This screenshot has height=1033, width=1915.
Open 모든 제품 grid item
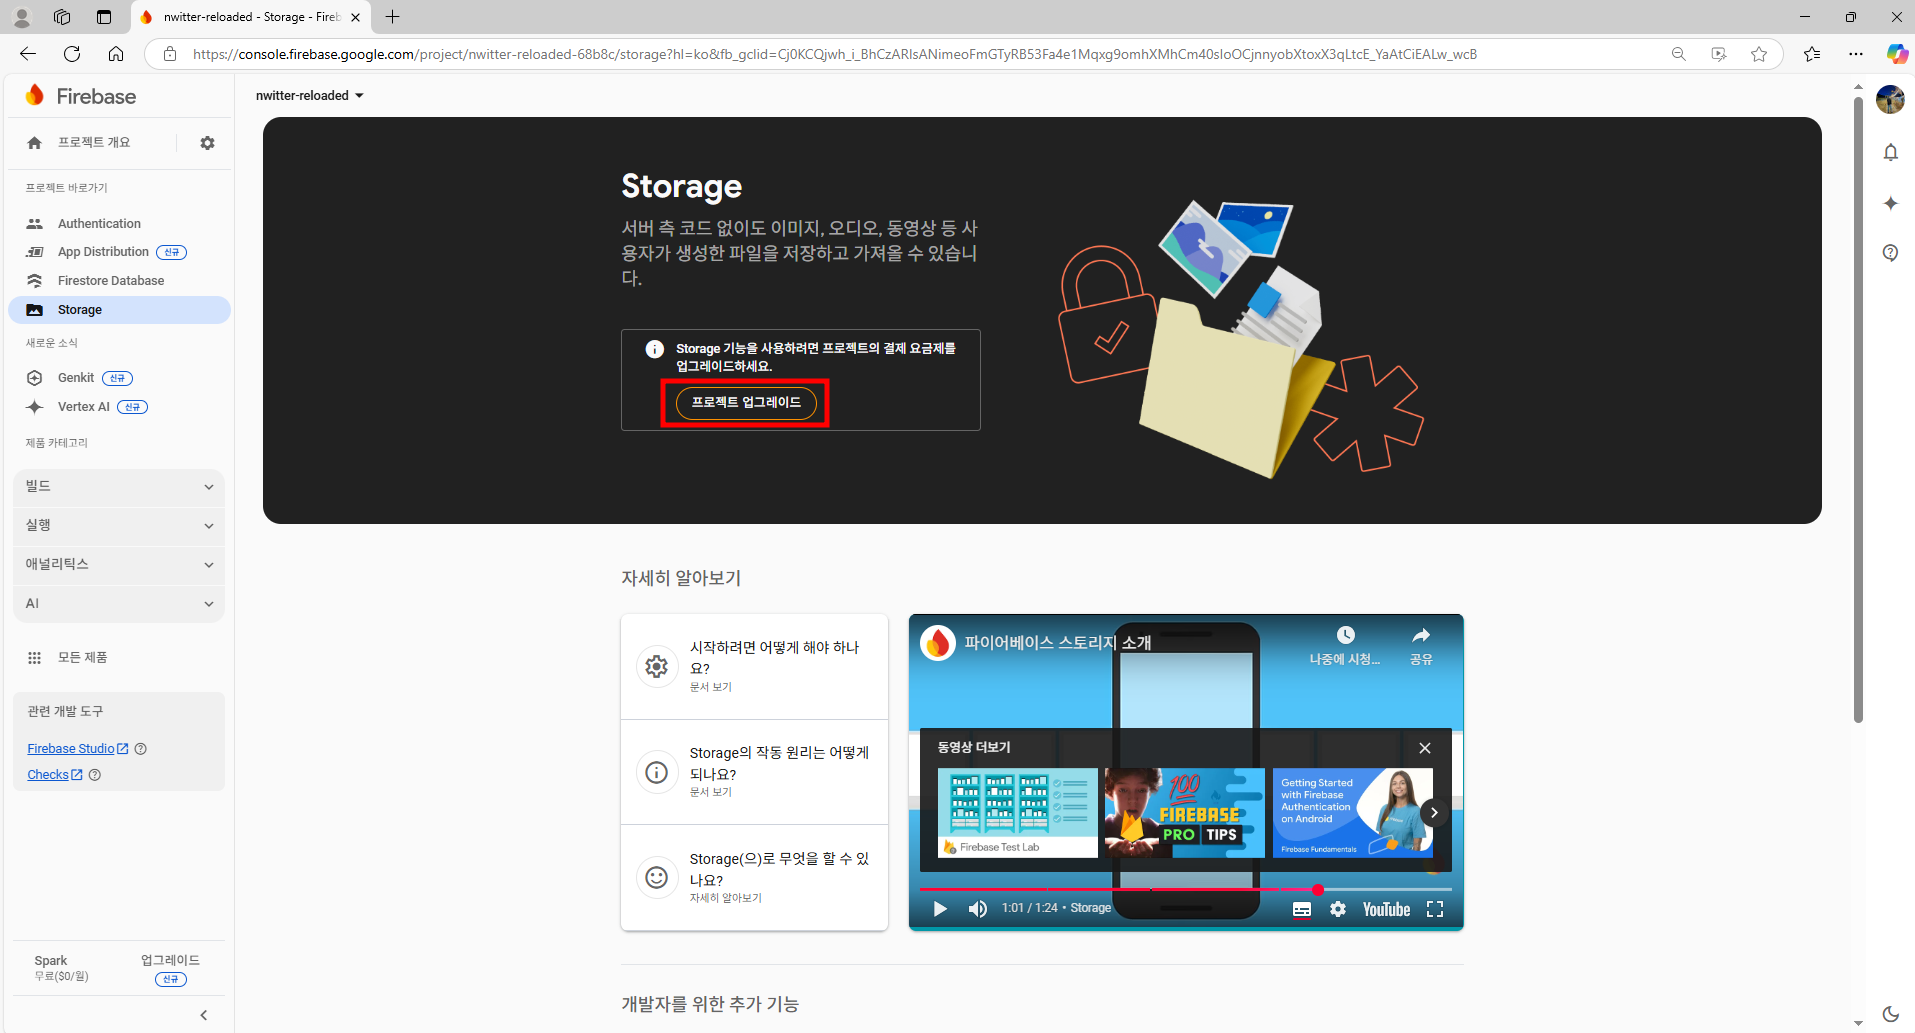tap(82, 657)
